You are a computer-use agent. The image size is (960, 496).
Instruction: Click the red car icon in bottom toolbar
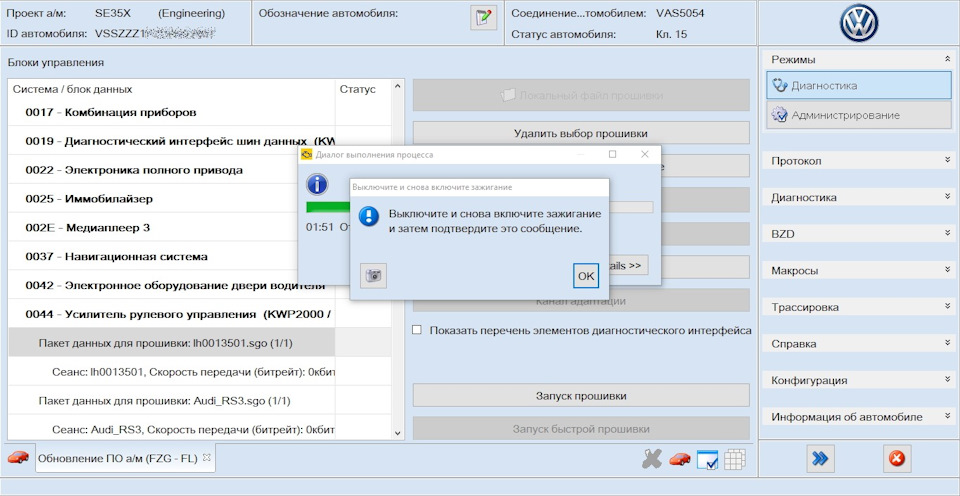click(680, 459)
